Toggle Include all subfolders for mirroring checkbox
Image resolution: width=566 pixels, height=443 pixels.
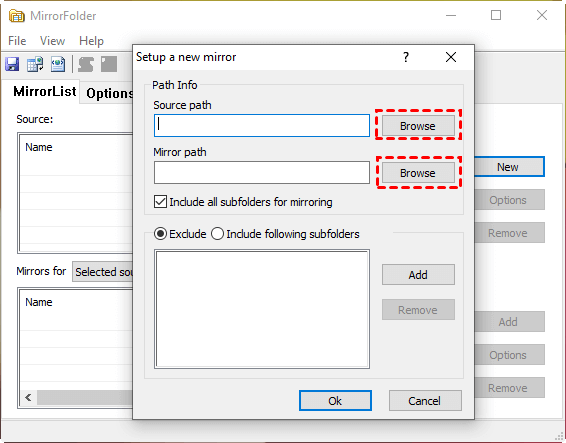pyautogui.click(x=160, y=202)
